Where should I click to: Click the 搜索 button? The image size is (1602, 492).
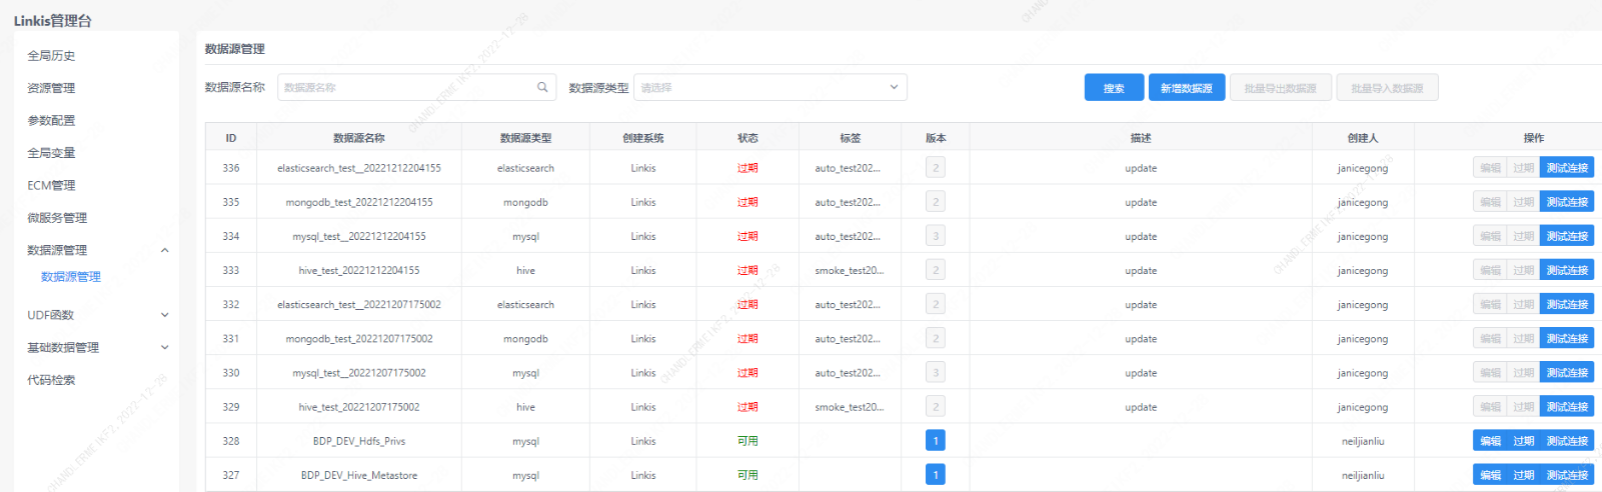(1114, 88)
